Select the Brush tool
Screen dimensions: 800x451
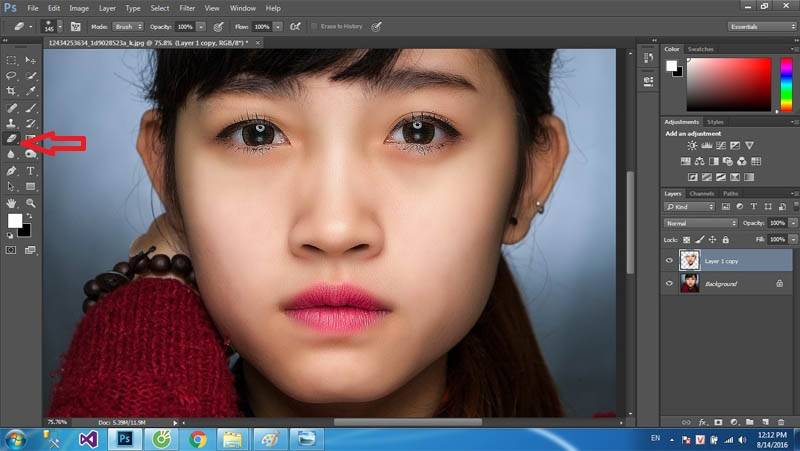31,108
